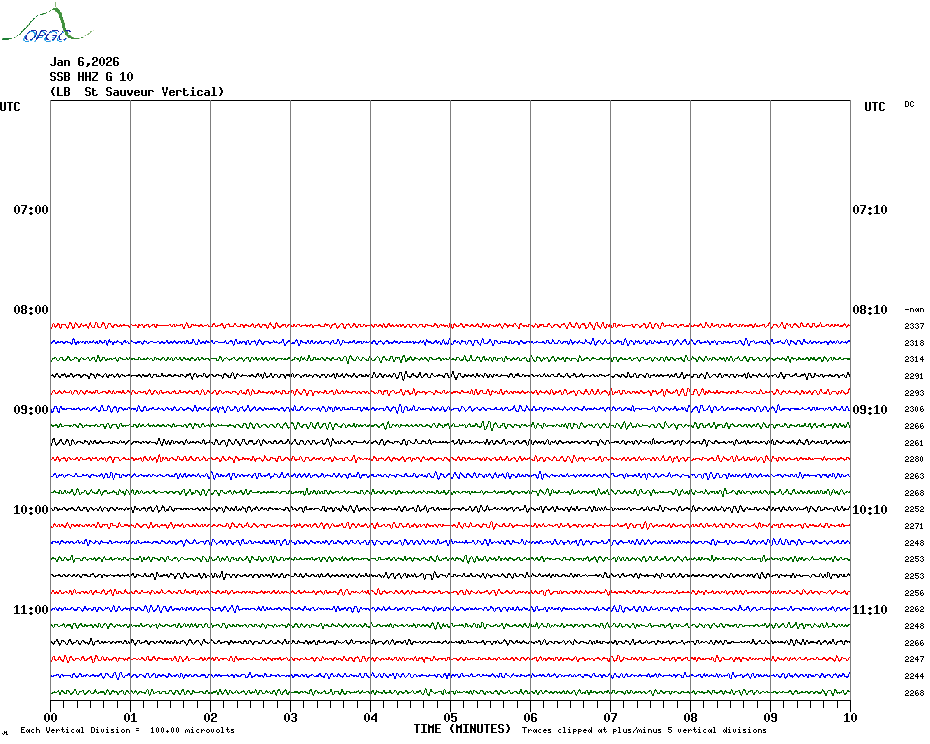Select the 11:00 hour label on left
Viewport: 930px width, 744px height.
tap(31, 610)
